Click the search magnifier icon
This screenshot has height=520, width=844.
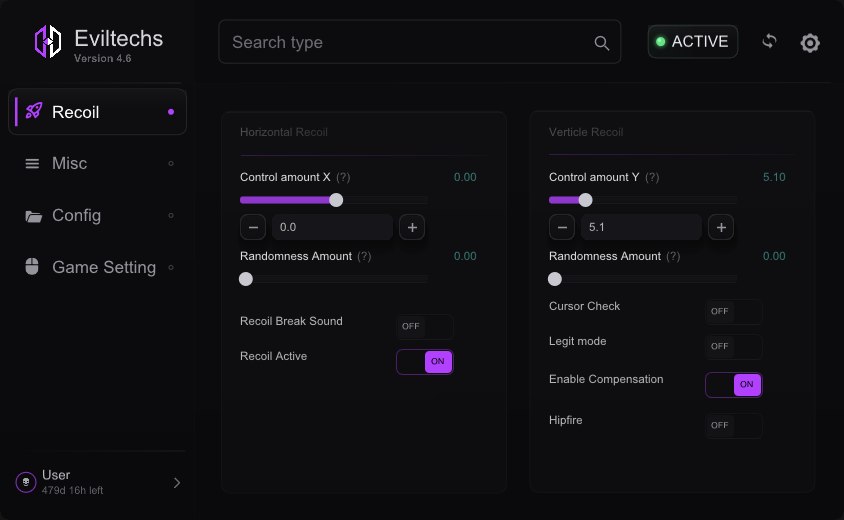(x=602, y=43)
